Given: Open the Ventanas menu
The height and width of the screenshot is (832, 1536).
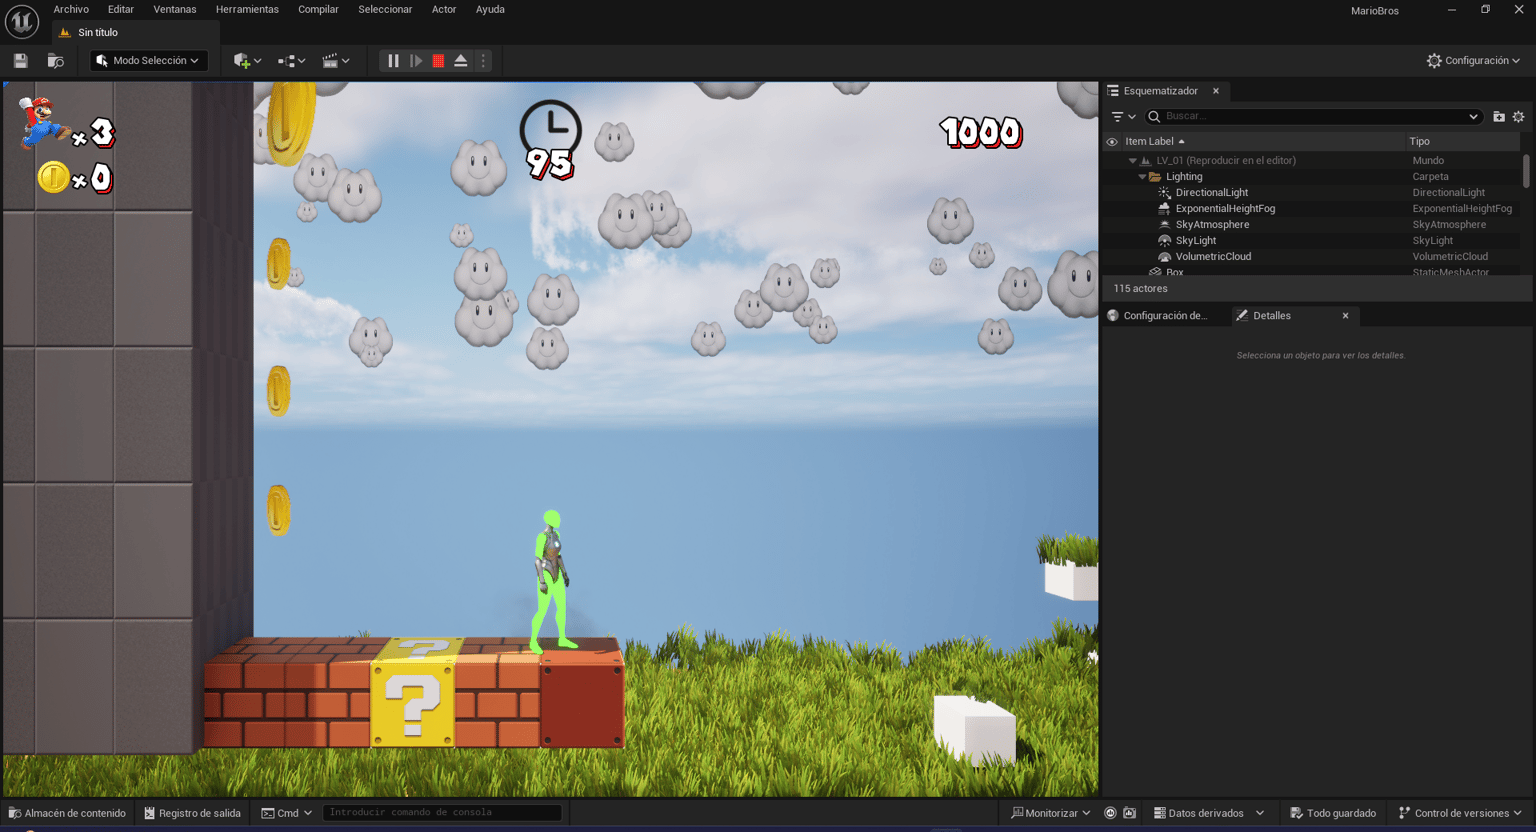Looking at the screenshot, I should point(175,9).
